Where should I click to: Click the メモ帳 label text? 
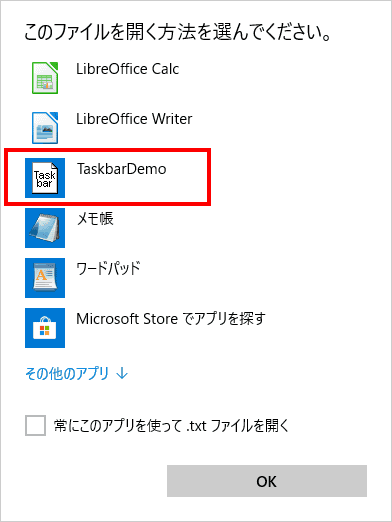95,219
